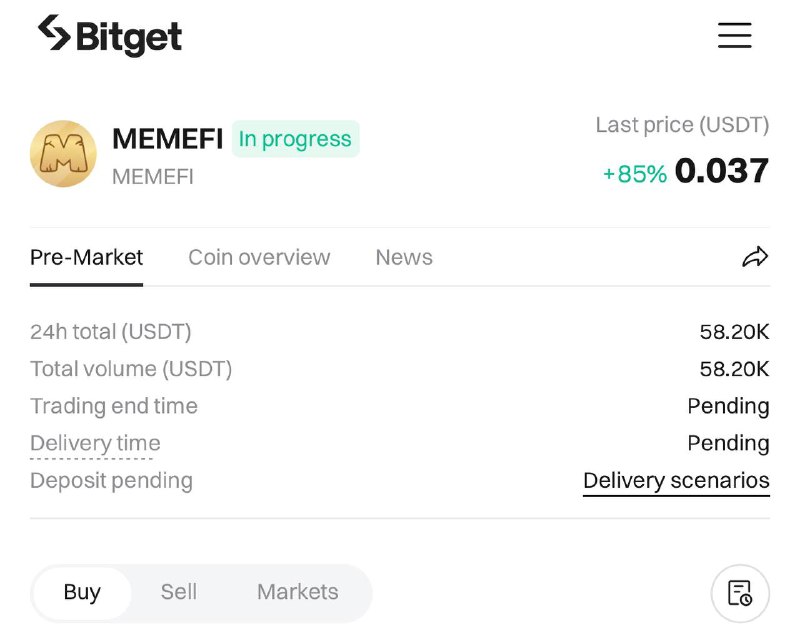Click the Trading end time Pending value

(x=728, y=406)
